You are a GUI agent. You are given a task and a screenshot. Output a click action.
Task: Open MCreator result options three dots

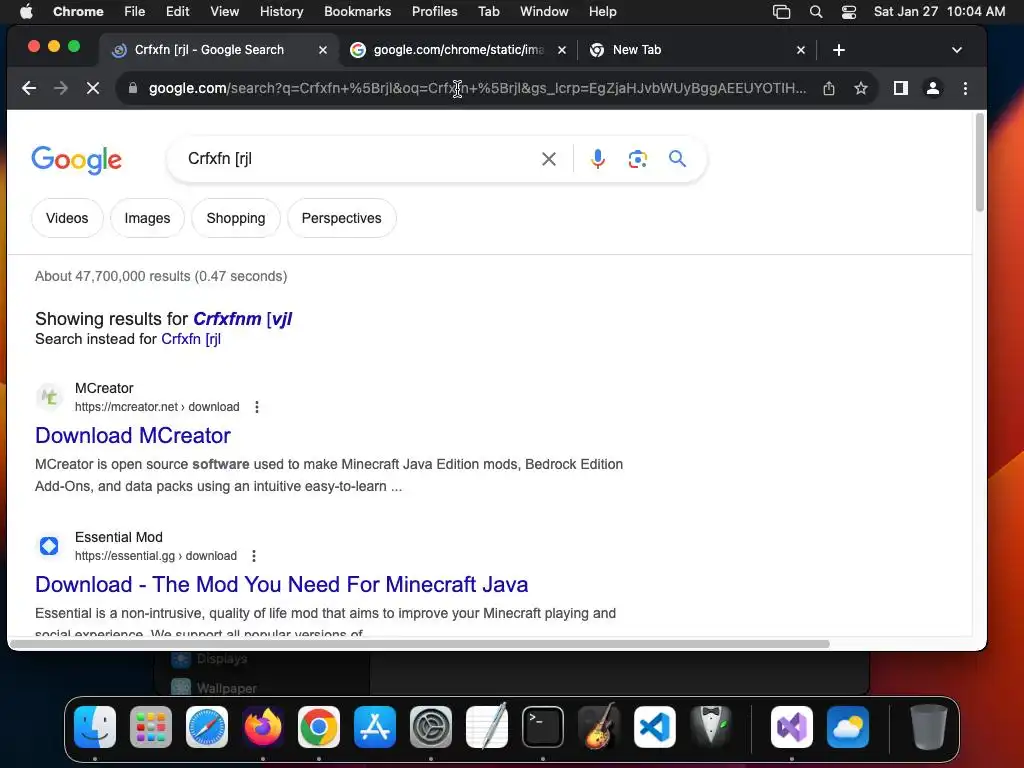[257, 407]
